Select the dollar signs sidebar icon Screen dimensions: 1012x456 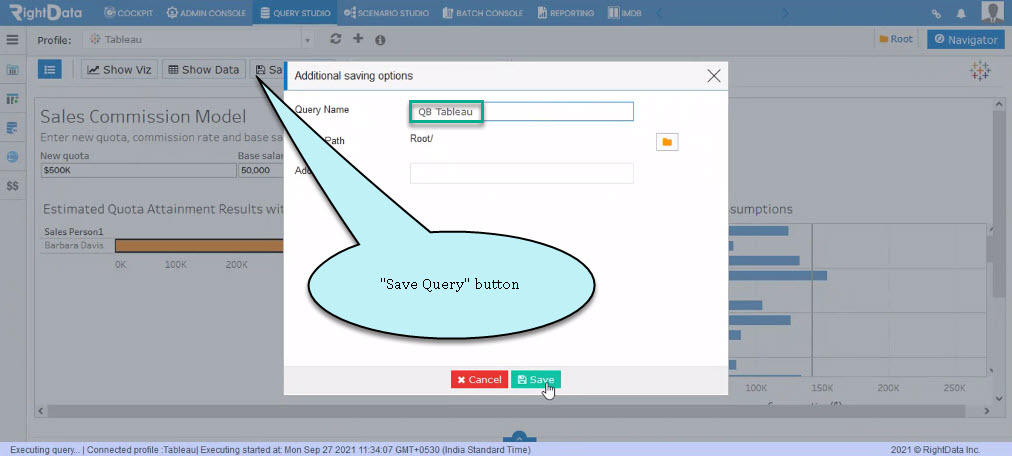(x=12, y=186)
